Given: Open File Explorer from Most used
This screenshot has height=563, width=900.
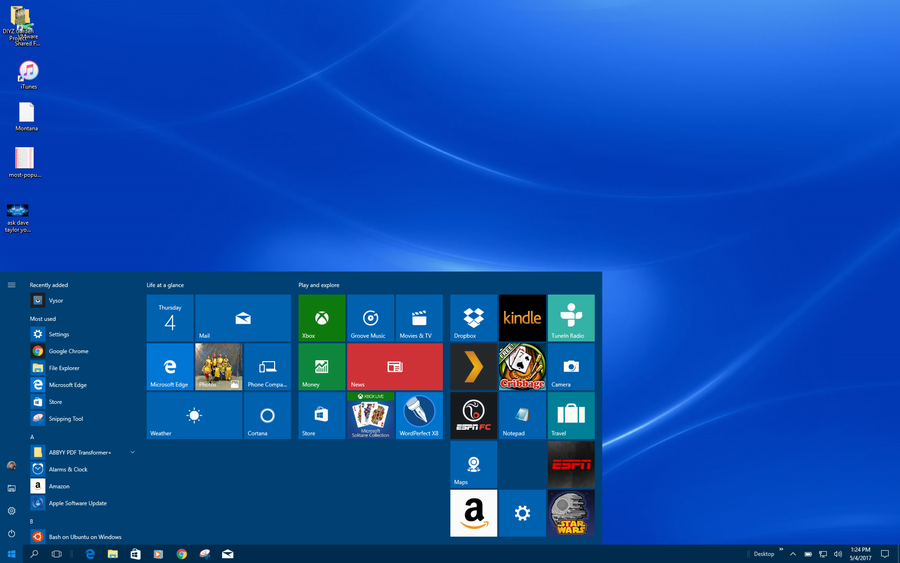Looking at the screenshot, I should coord(83,368).
